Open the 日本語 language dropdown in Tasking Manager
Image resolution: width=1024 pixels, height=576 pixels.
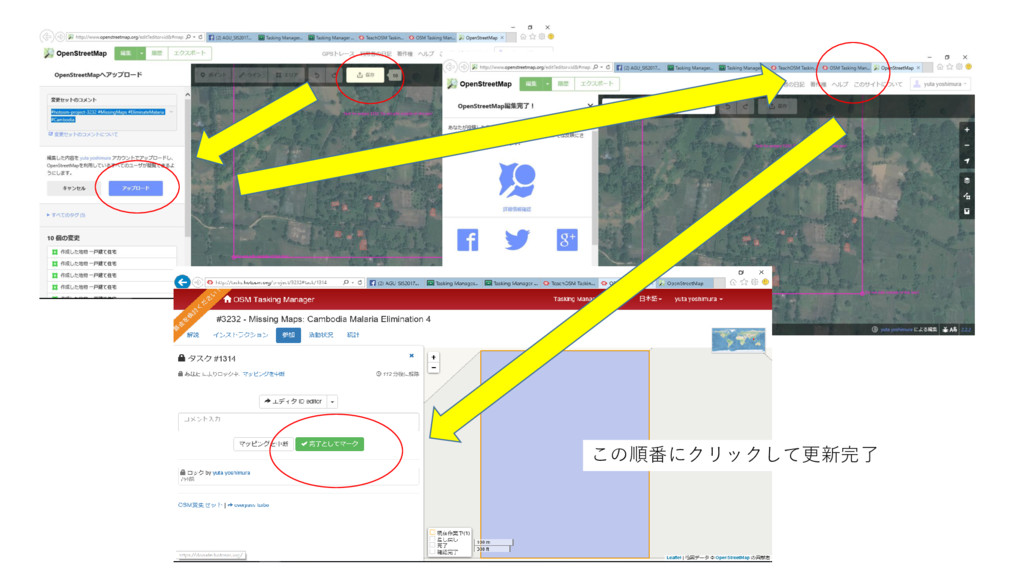[x=650, y=299]
